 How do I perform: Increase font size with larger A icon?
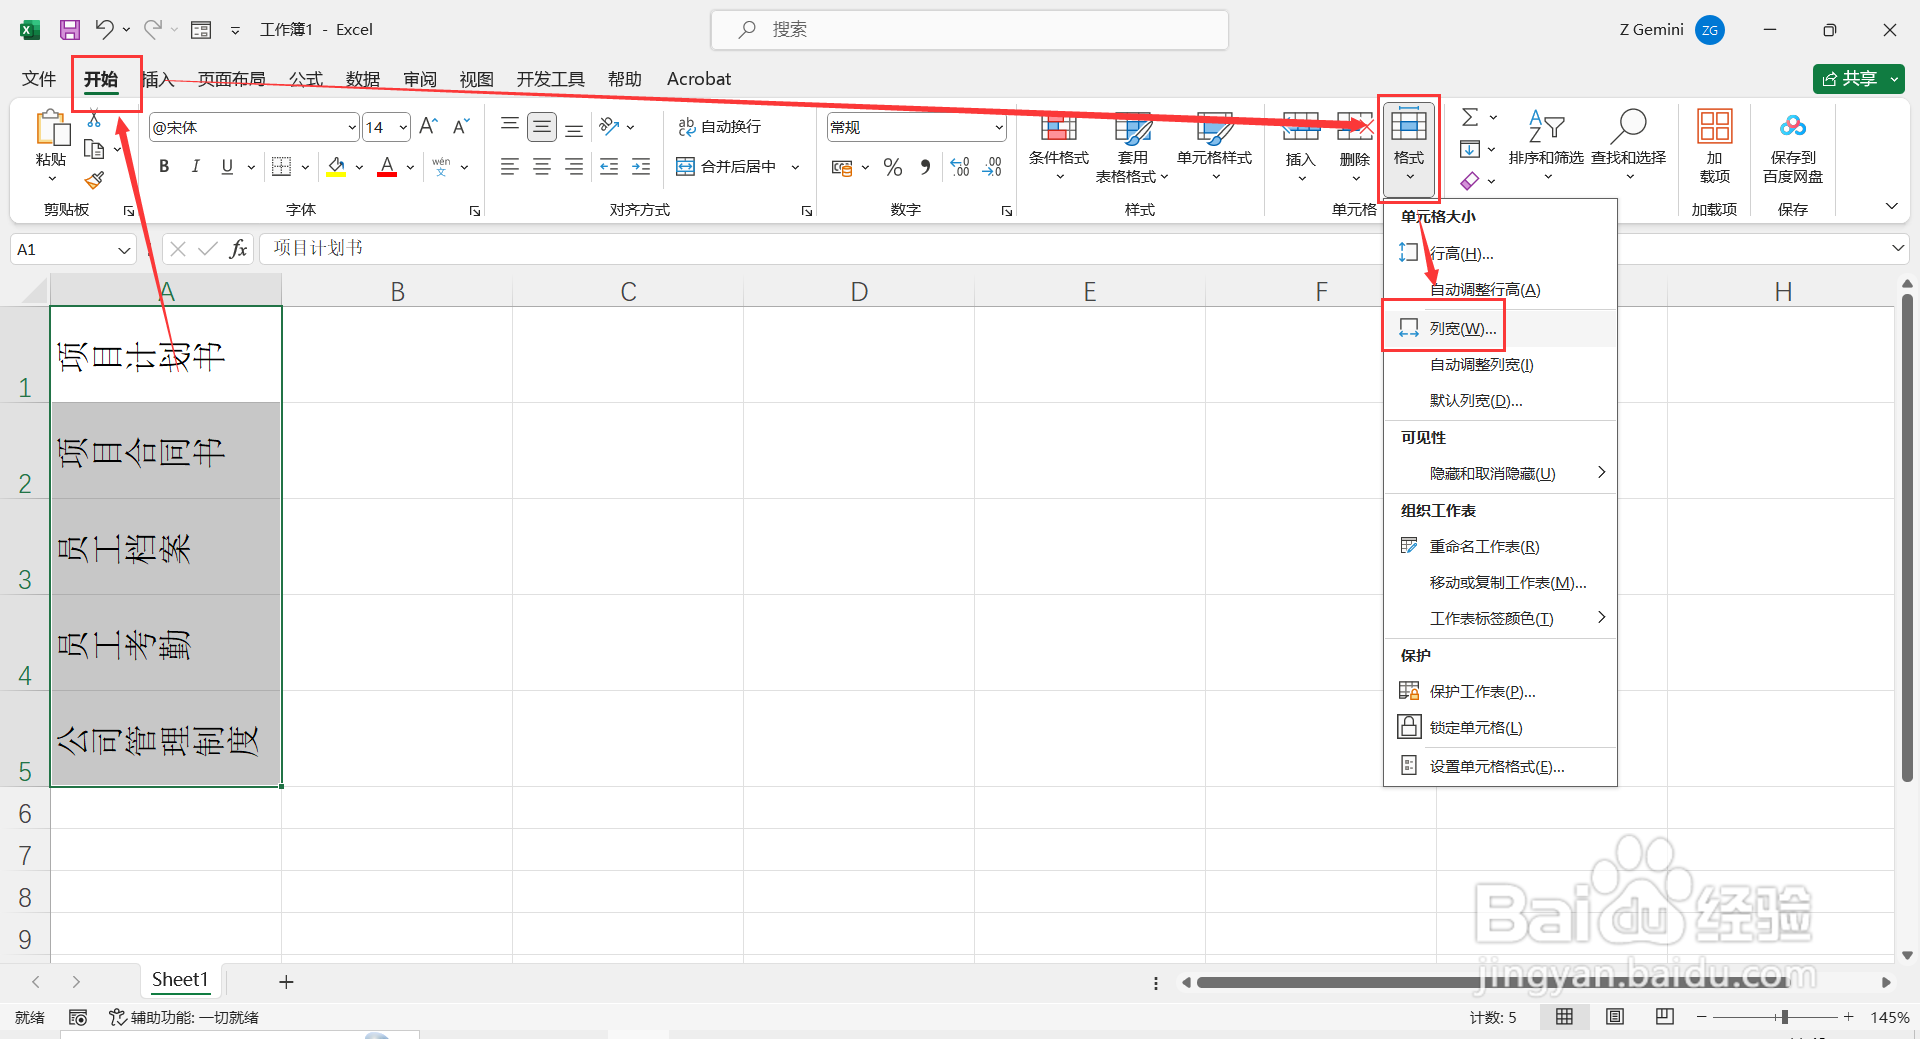point(429,126)
